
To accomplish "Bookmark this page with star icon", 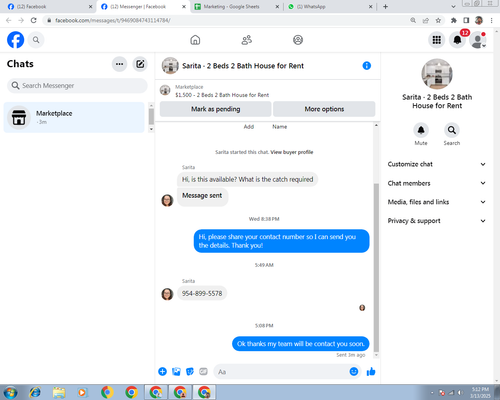I will pos(438,20).
